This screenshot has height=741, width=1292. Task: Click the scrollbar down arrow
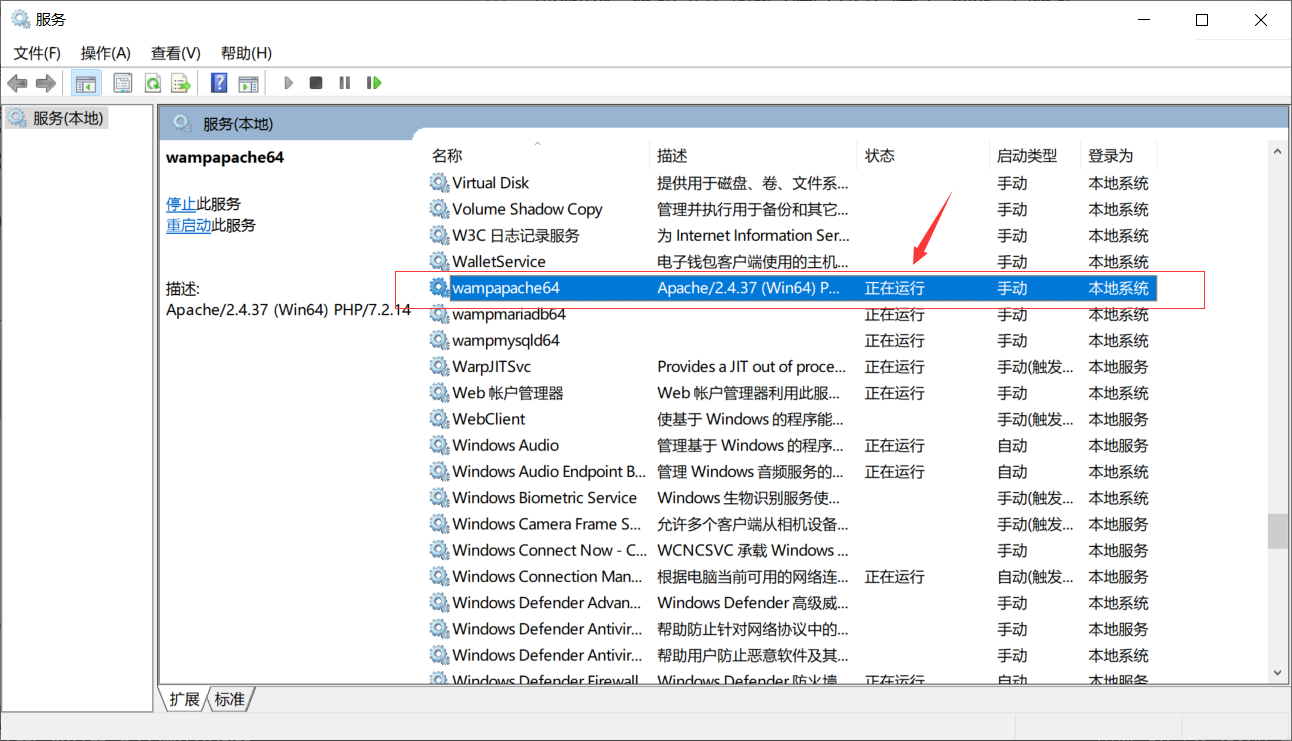point(1277,673)
